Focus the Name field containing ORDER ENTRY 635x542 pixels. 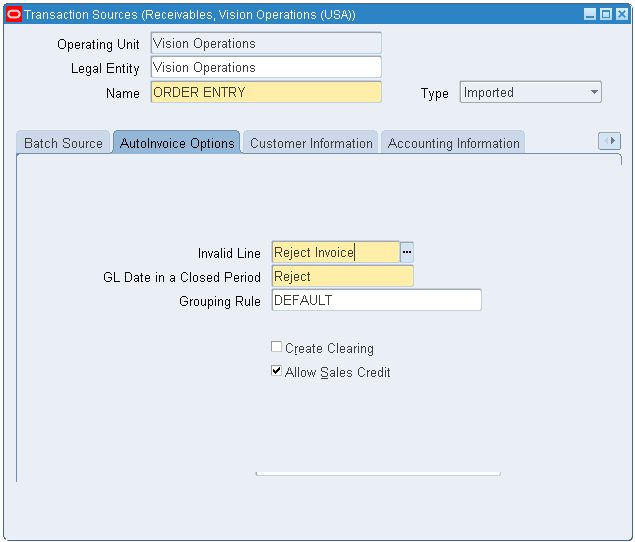pos(265,93)
